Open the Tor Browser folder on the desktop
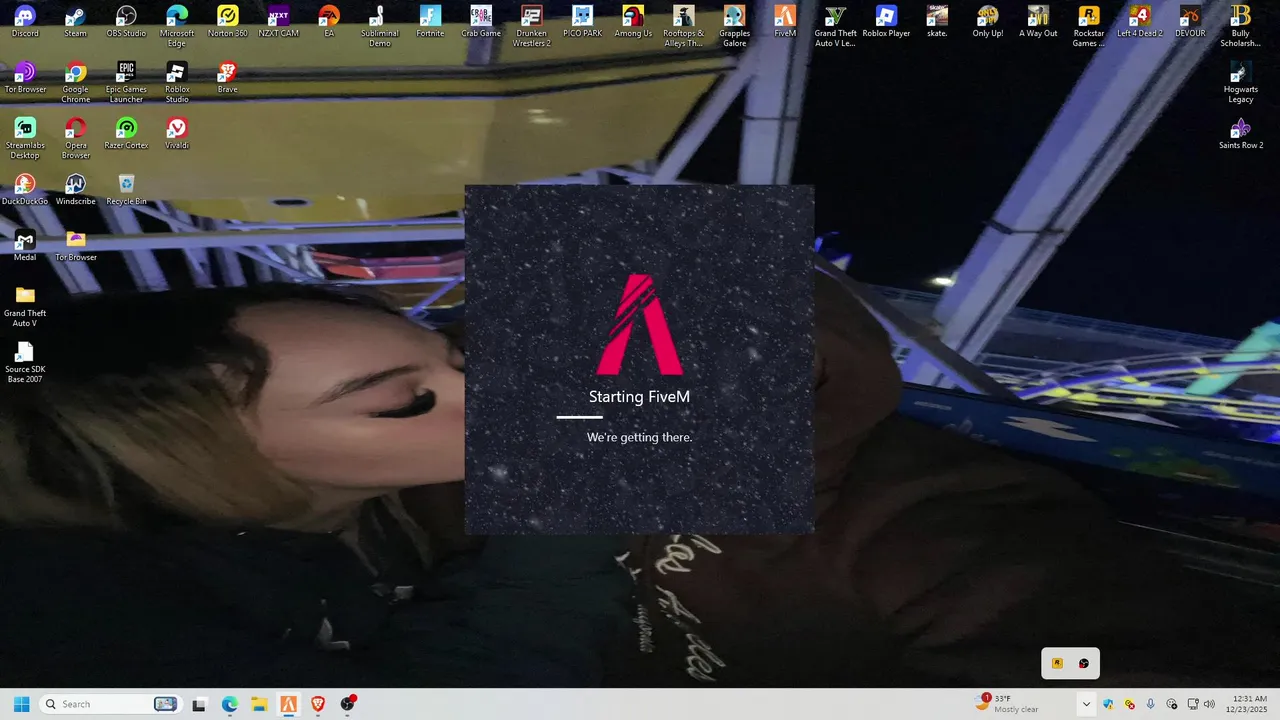Image resolution: width=1280 pixels, height=720 pixels. (76, 246)
